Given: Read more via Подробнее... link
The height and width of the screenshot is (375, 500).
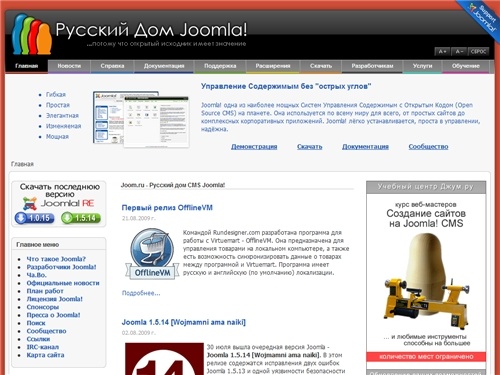Looking at the screenshot, I should [141, 293].
